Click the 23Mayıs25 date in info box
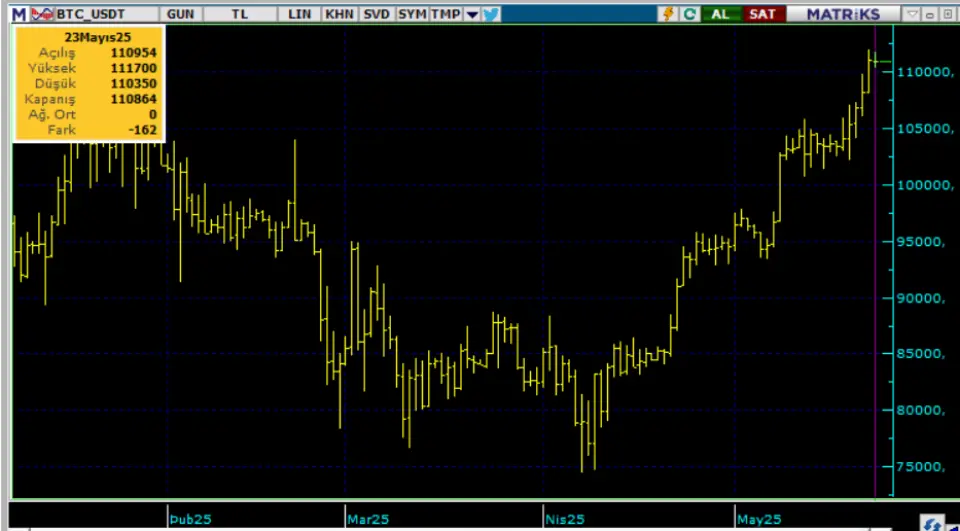Image resolution: width=960 pixels, height=531 pixels. point(98,37)
